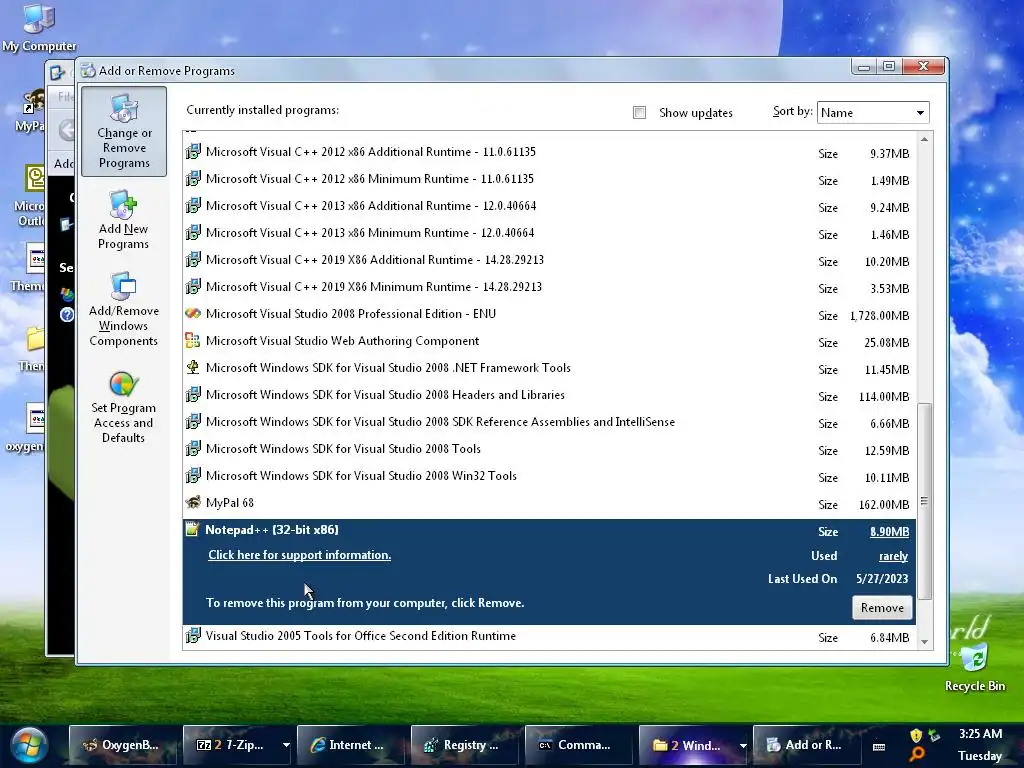
Task: Click scrollbar down arrow in program list
Action: tap(924, 641)
